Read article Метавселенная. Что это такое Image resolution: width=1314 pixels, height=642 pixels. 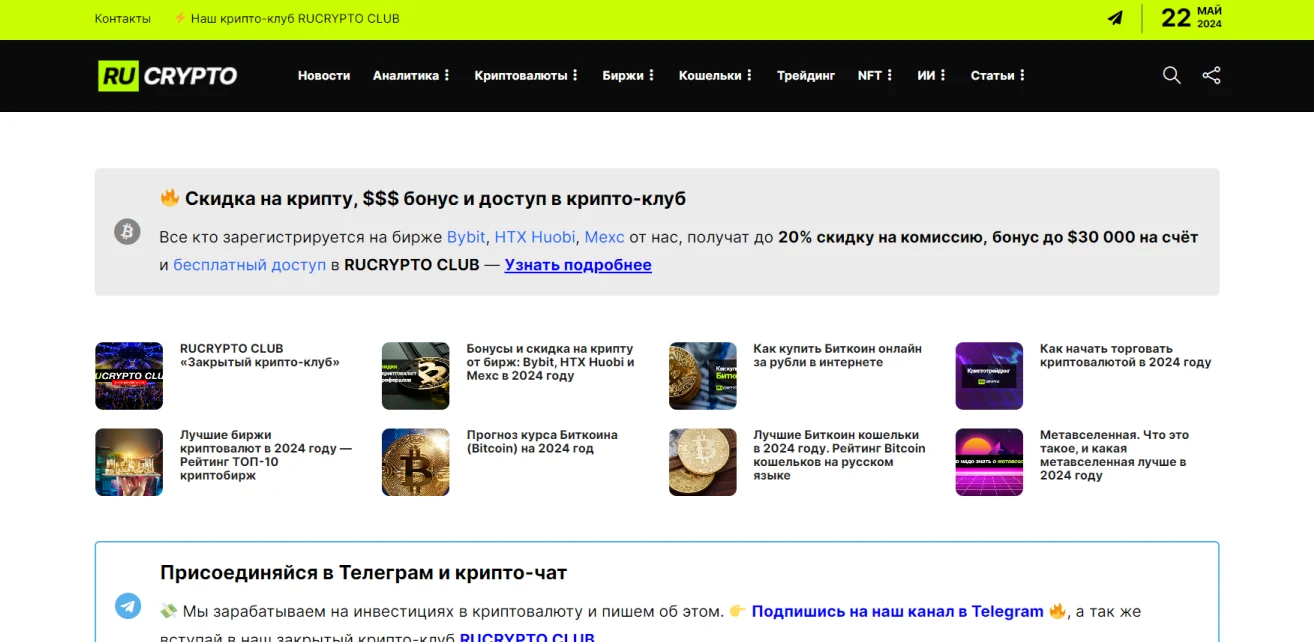point(1115,455)
